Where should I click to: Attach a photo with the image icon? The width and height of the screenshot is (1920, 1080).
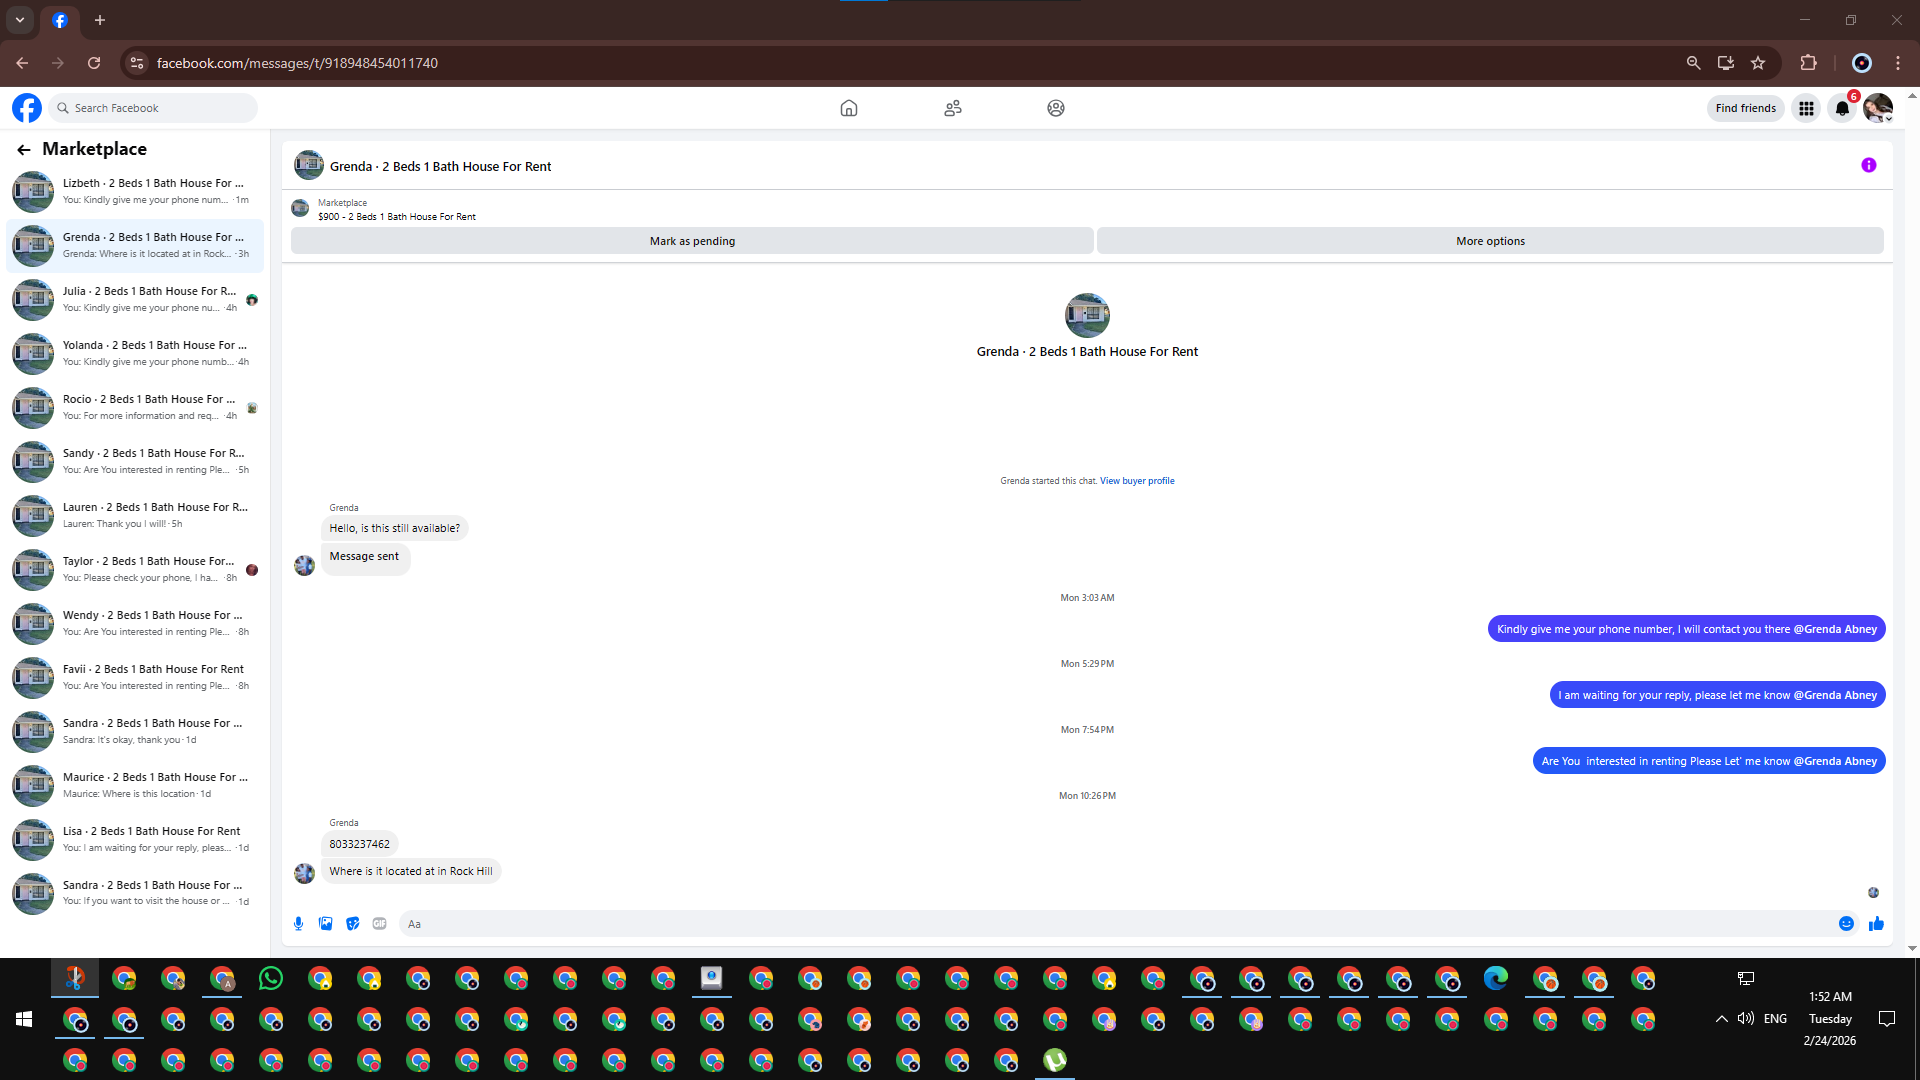325,923
